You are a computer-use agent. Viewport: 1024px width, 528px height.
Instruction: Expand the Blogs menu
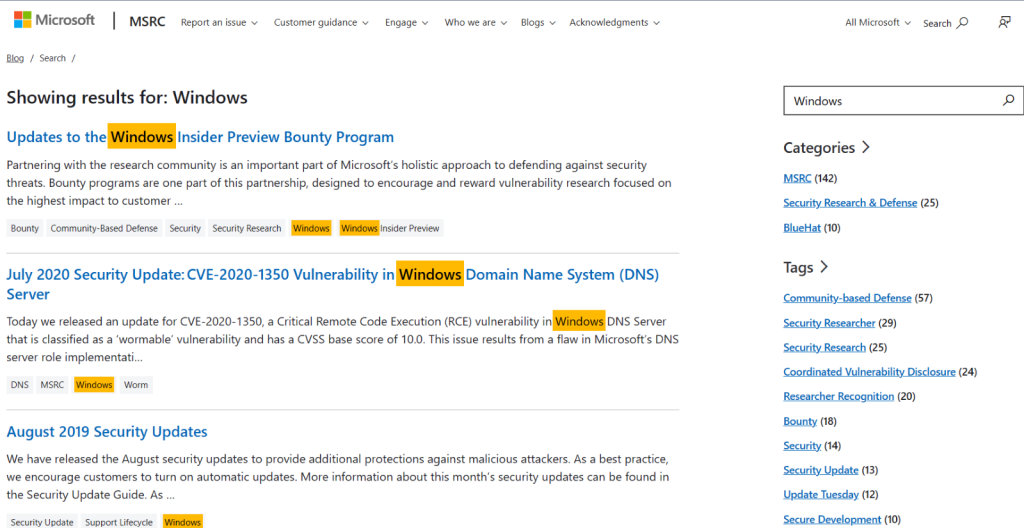[538, 22]
